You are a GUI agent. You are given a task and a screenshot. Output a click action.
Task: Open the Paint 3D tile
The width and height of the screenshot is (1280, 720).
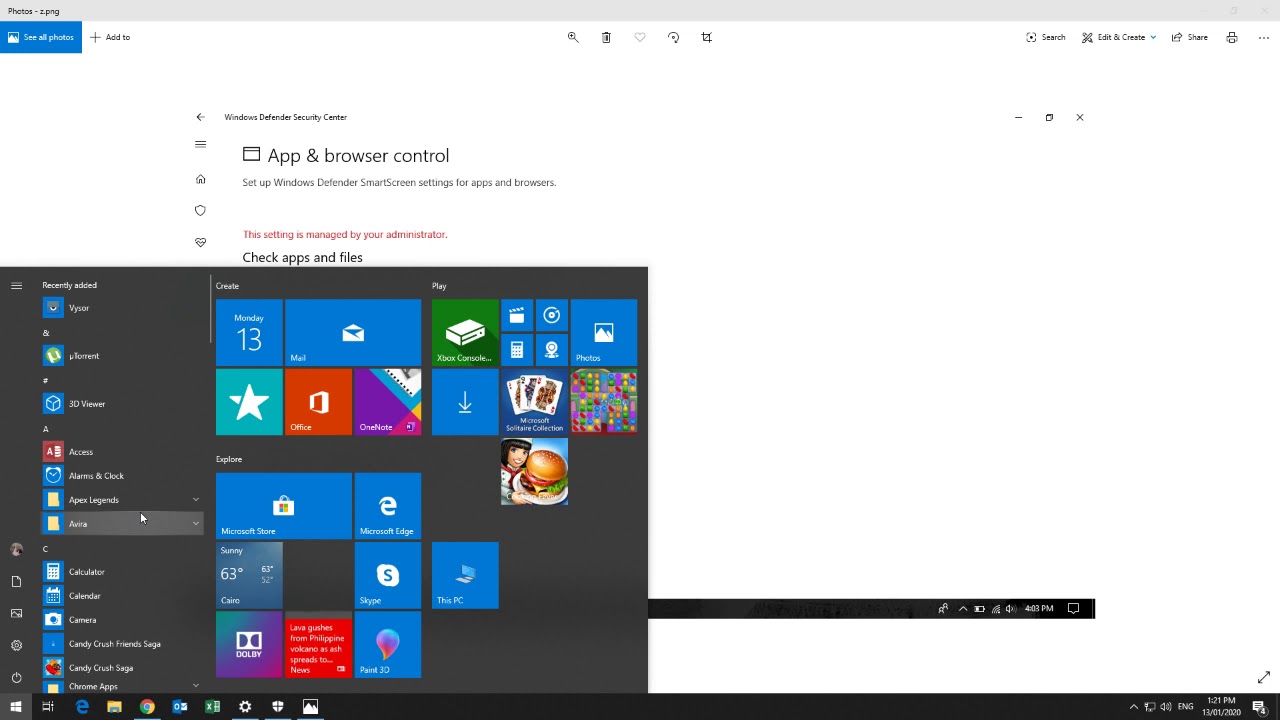coord(388,645)
